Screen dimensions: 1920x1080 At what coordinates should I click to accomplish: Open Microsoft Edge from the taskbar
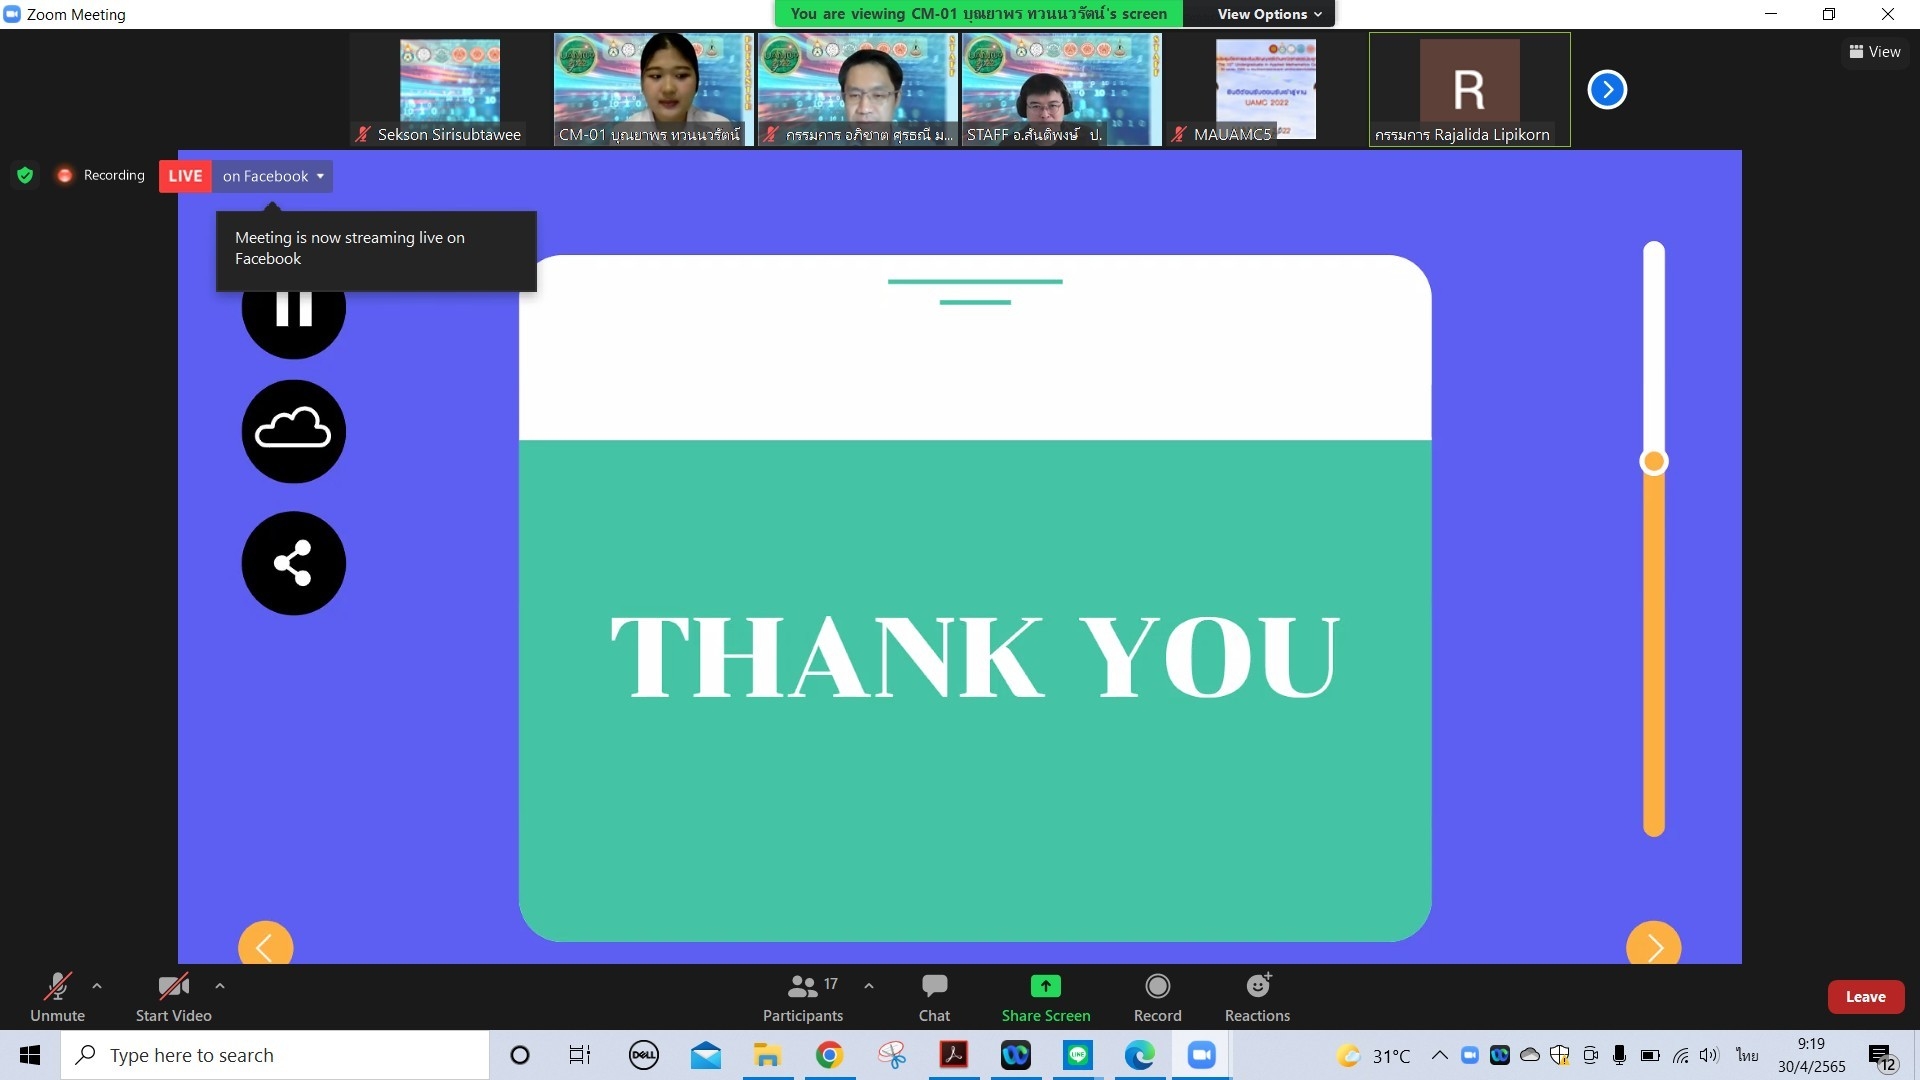click(x=1139, y=1055)
